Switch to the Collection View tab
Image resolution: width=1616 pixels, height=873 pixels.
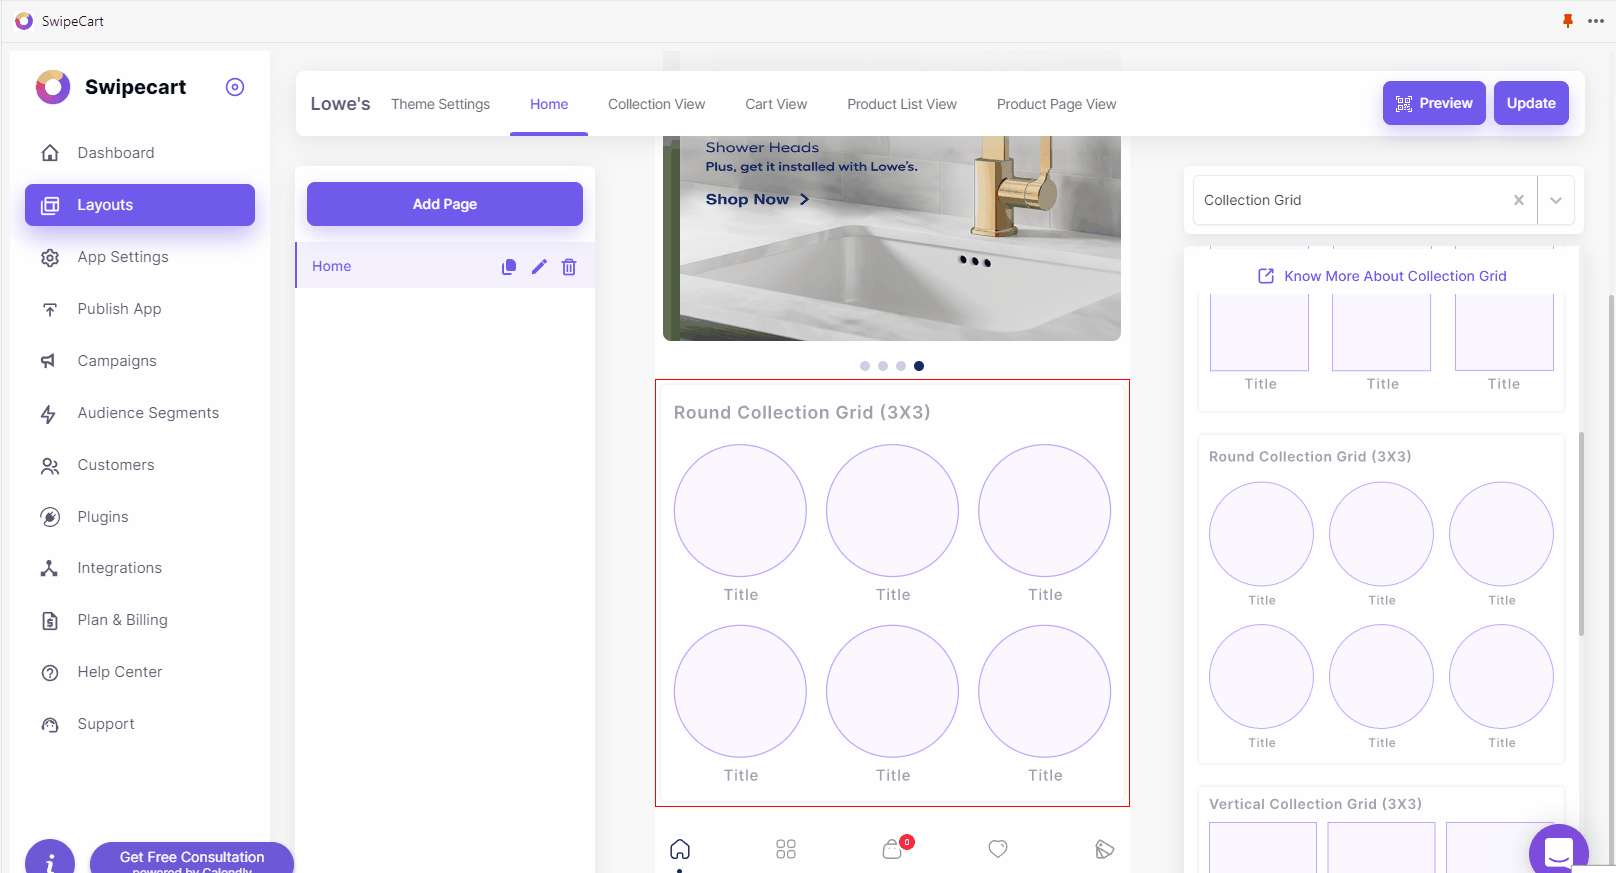pos(656,104)
